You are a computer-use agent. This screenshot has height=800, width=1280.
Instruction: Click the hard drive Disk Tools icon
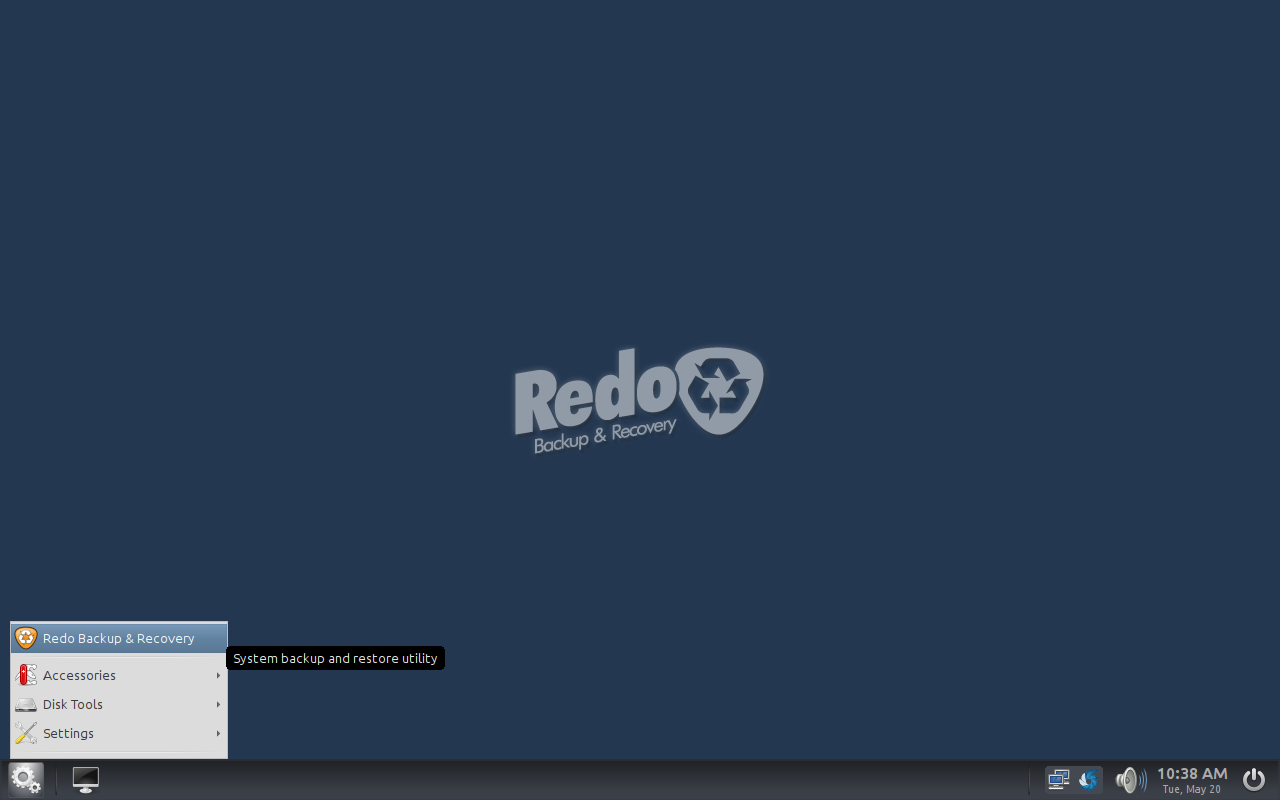point(26,704)
